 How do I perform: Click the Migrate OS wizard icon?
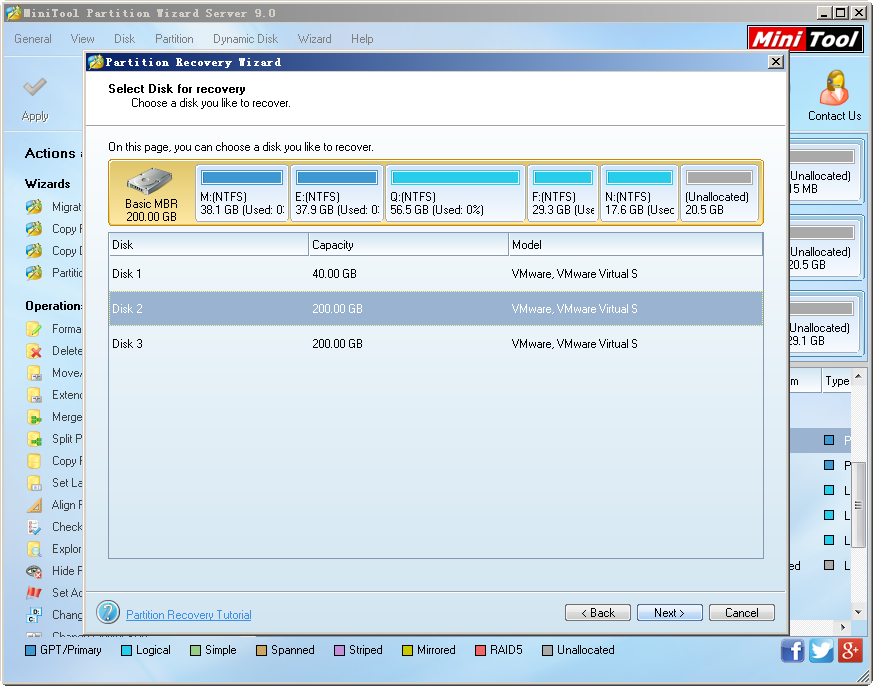tap(34, 207)
